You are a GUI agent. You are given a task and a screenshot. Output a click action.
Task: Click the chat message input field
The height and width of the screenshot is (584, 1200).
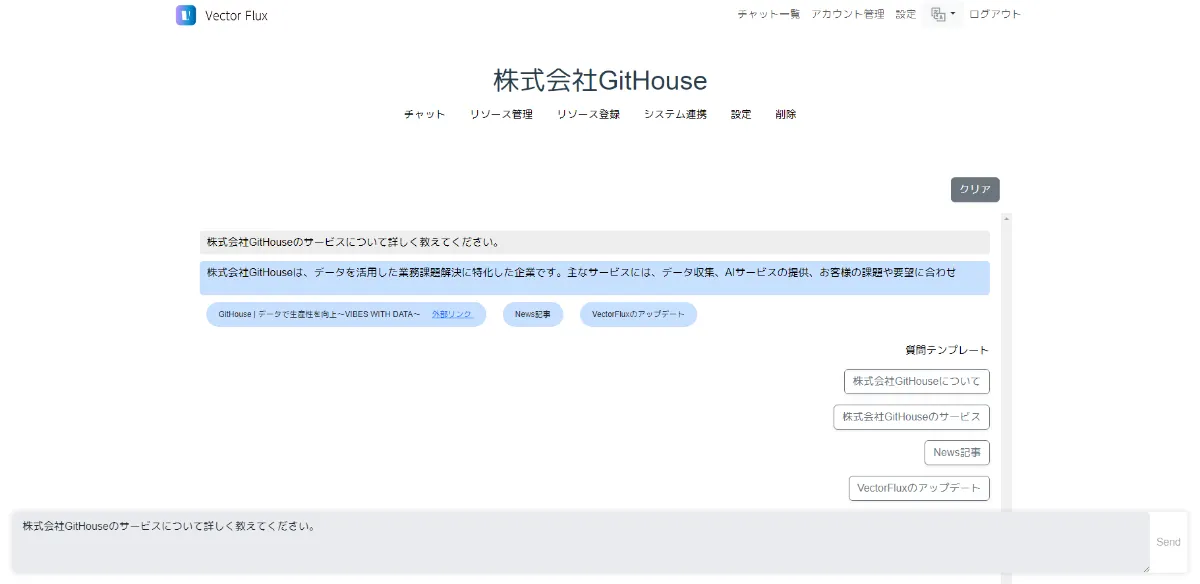point(580,542)
